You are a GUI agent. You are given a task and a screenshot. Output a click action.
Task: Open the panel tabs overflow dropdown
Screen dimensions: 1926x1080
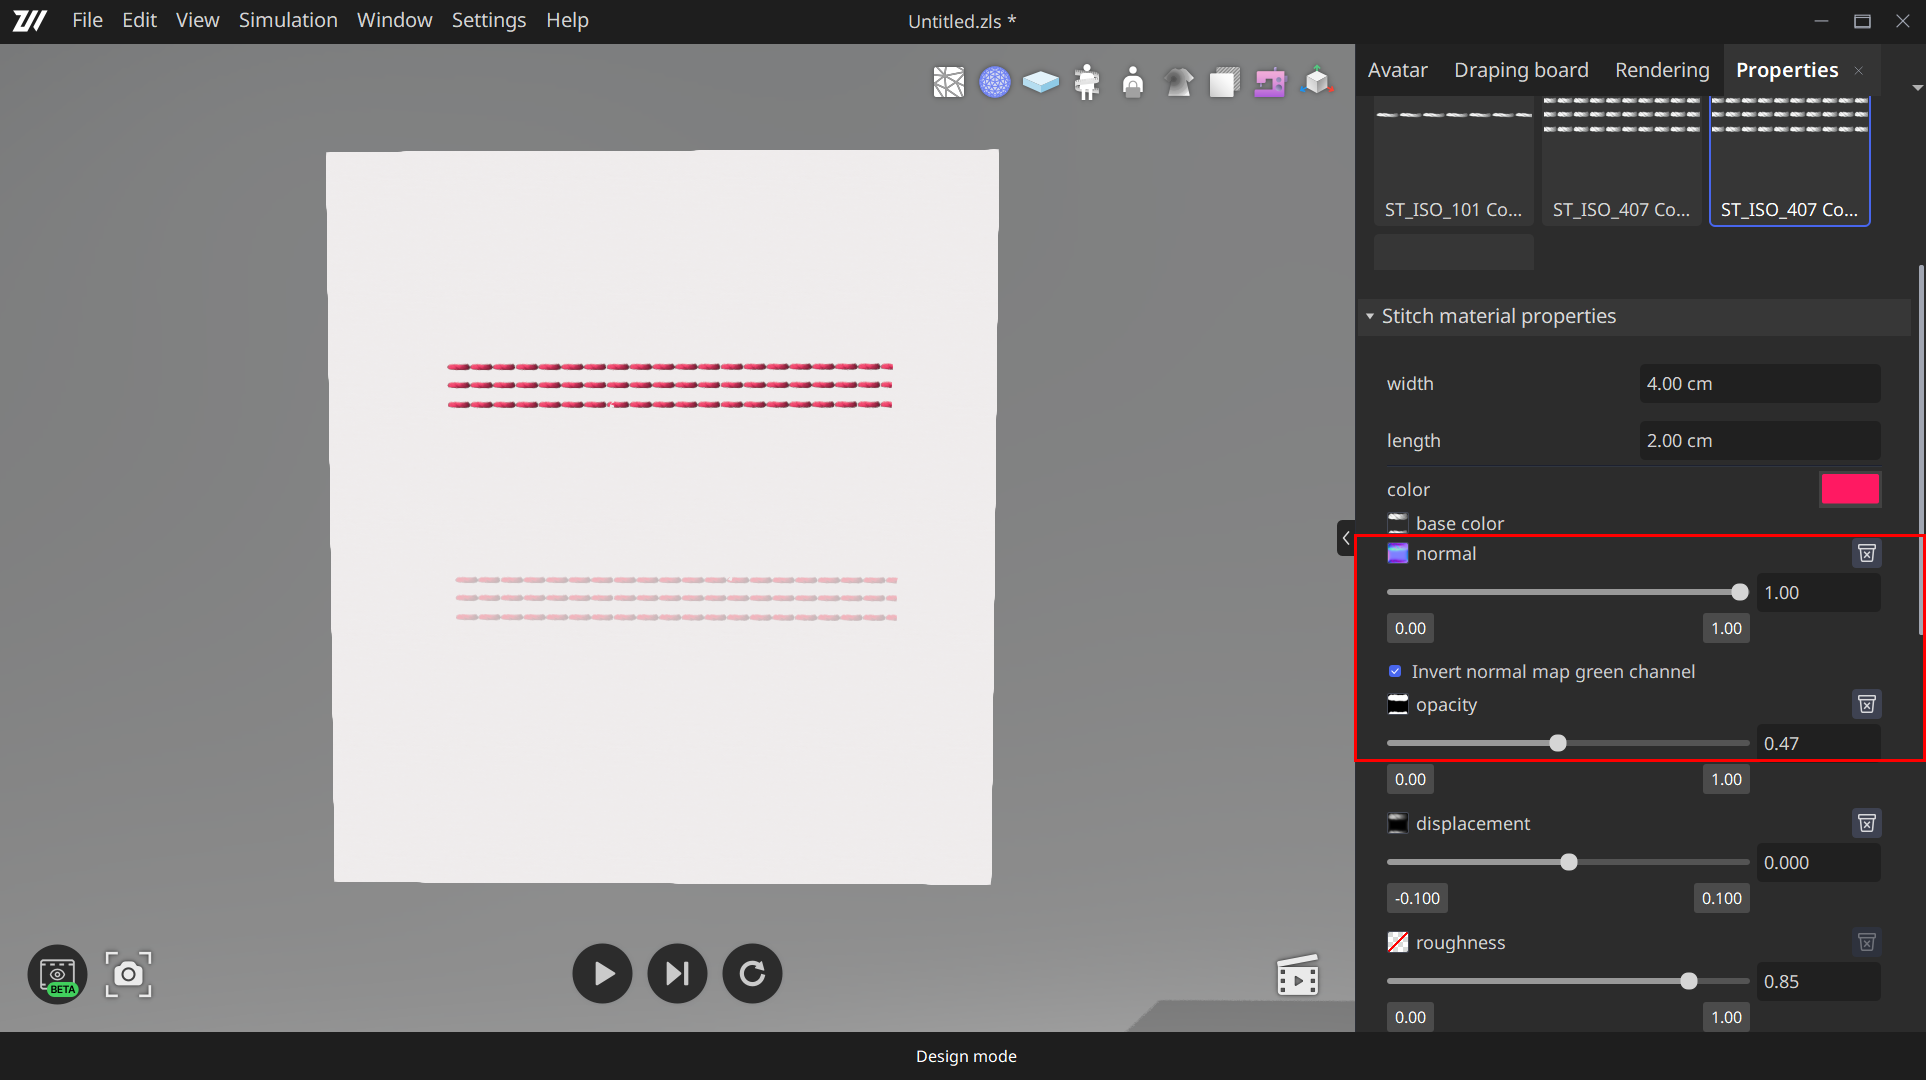tap(1916, 88)
